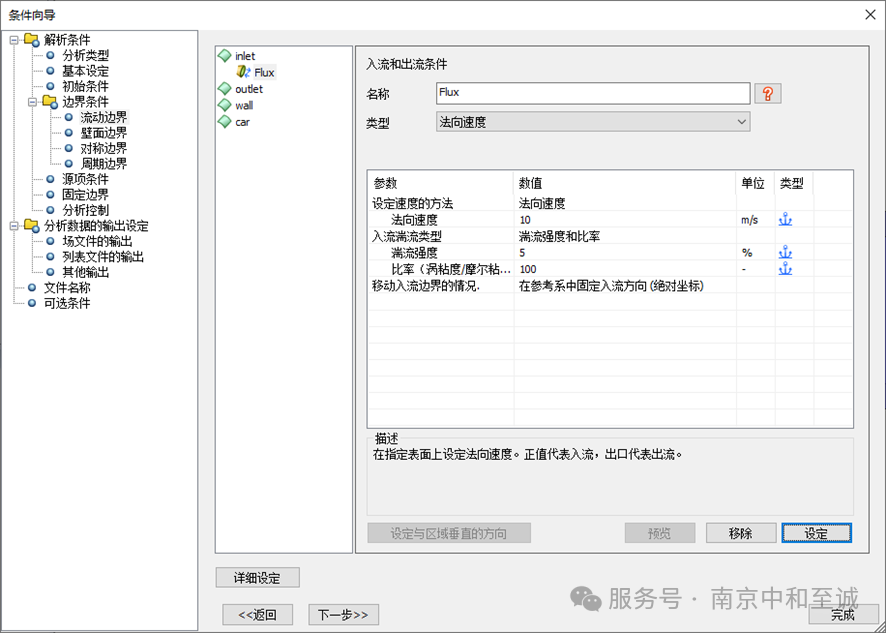Collapse the 分析数据的输出设定 tree node
Image resolution: width=886 pixels, height=633 pixels.
point(14,226)
